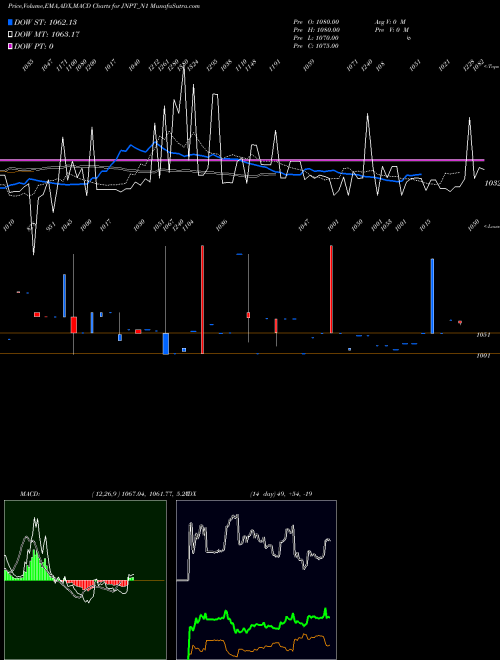
Task: Click the ADX (14 day) header label
Action: [x=250, y=494]
